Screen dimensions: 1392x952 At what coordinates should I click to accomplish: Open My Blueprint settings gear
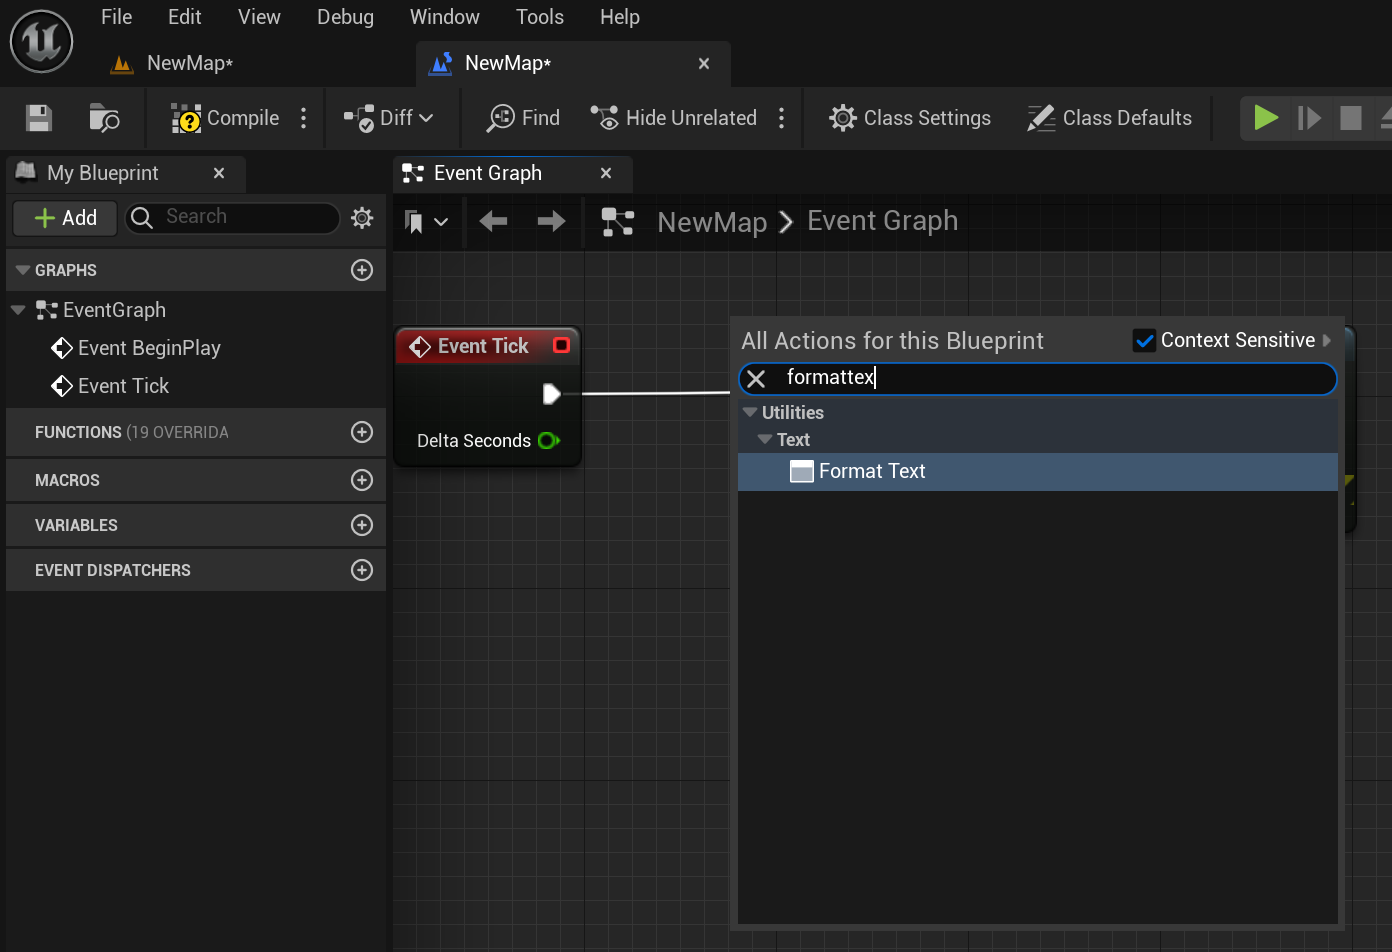[x=362, y=217]
